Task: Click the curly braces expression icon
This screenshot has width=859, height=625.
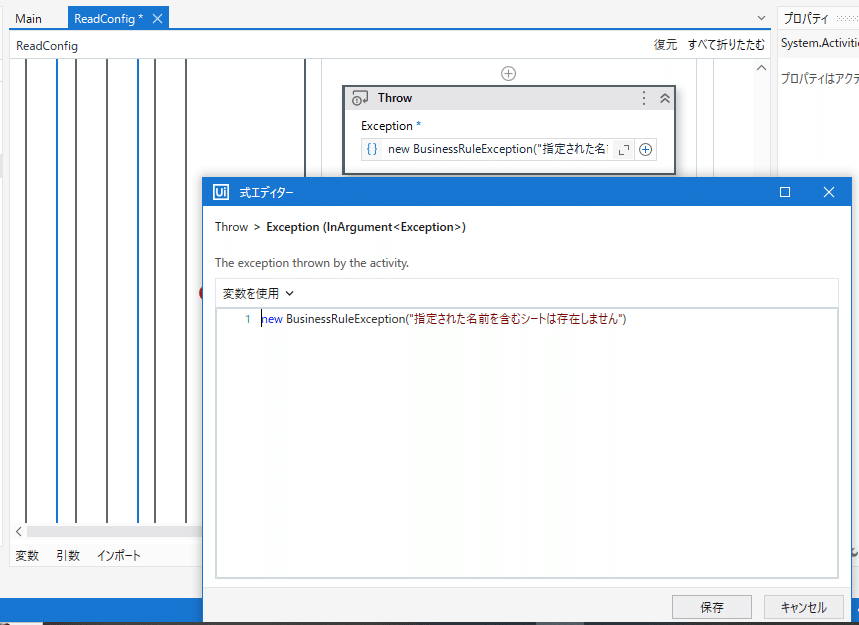Action: pos(372,149)
